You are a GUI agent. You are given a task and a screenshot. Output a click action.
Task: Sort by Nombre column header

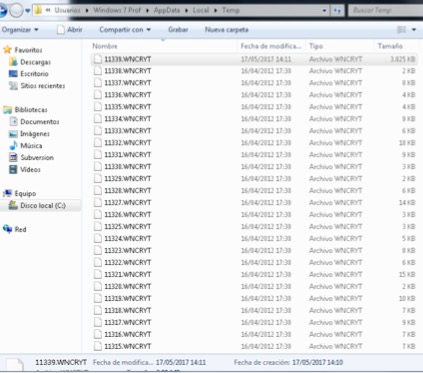[105, 46]
